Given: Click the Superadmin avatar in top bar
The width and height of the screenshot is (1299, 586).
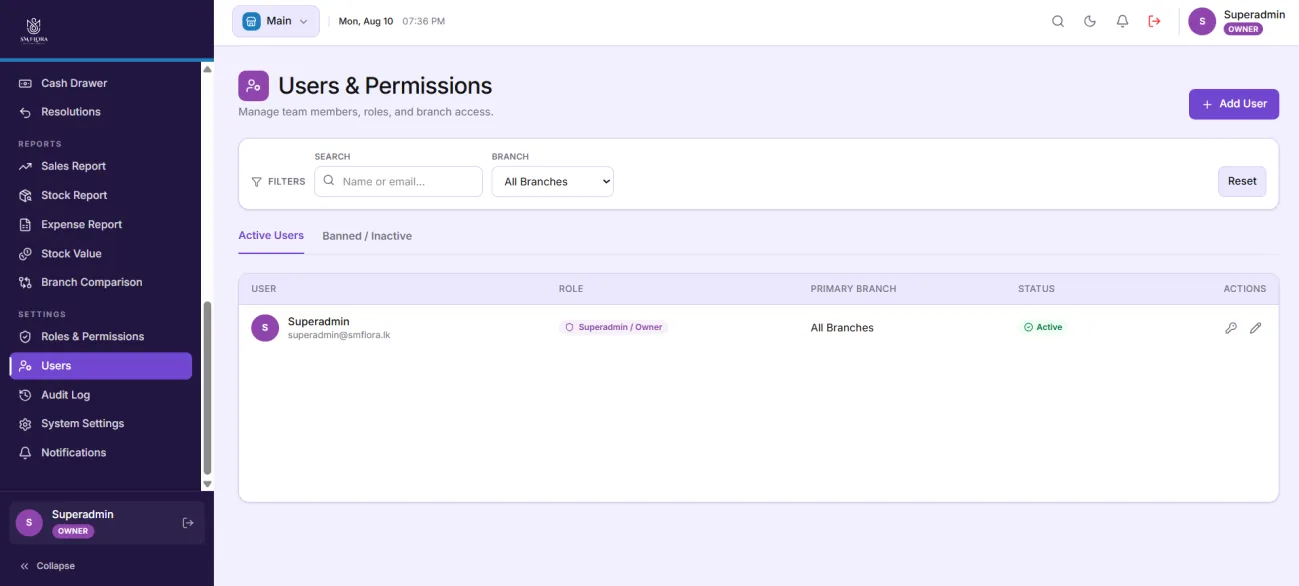Looking at the screenshot, I should [x=1202, y=21].
